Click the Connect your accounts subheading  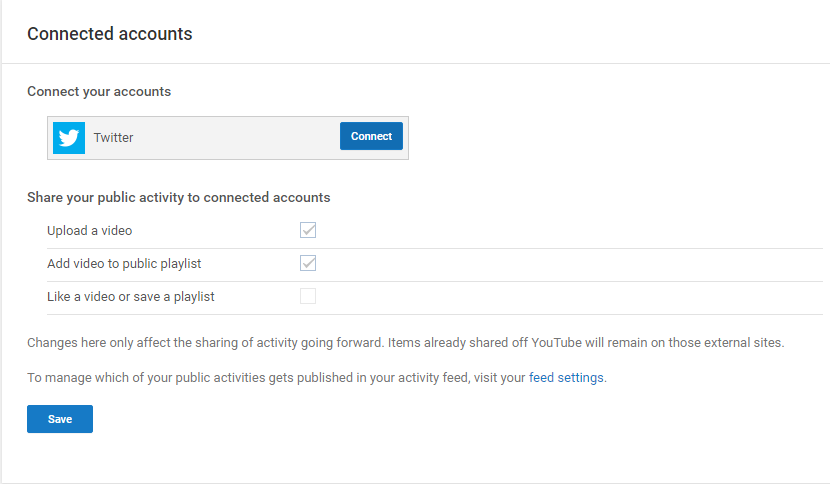(99, 92)
